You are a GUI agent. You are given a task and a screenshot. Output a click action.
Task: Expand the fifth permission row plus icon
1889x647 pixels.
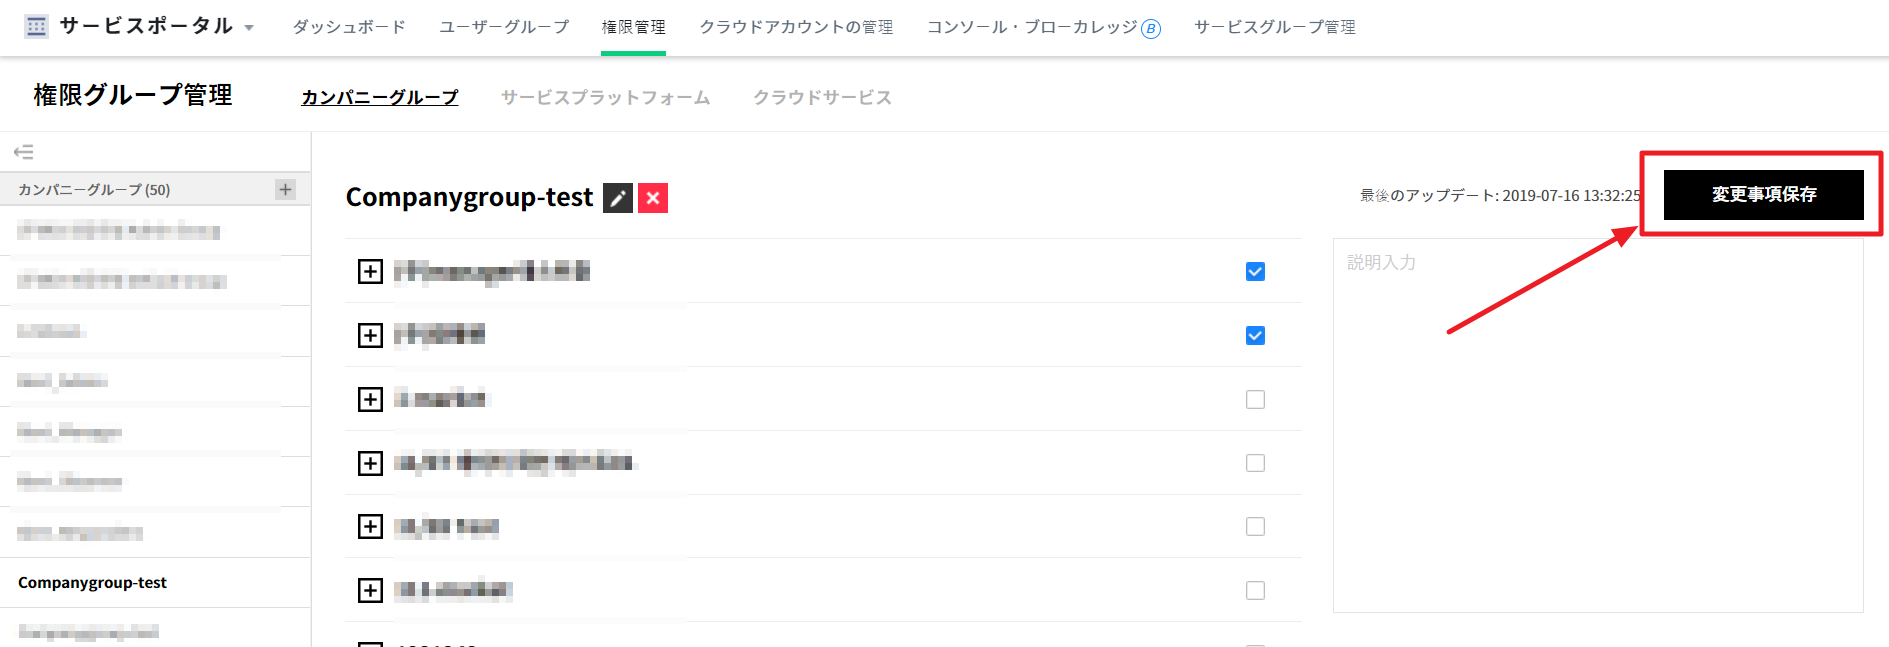click(370, 526)
